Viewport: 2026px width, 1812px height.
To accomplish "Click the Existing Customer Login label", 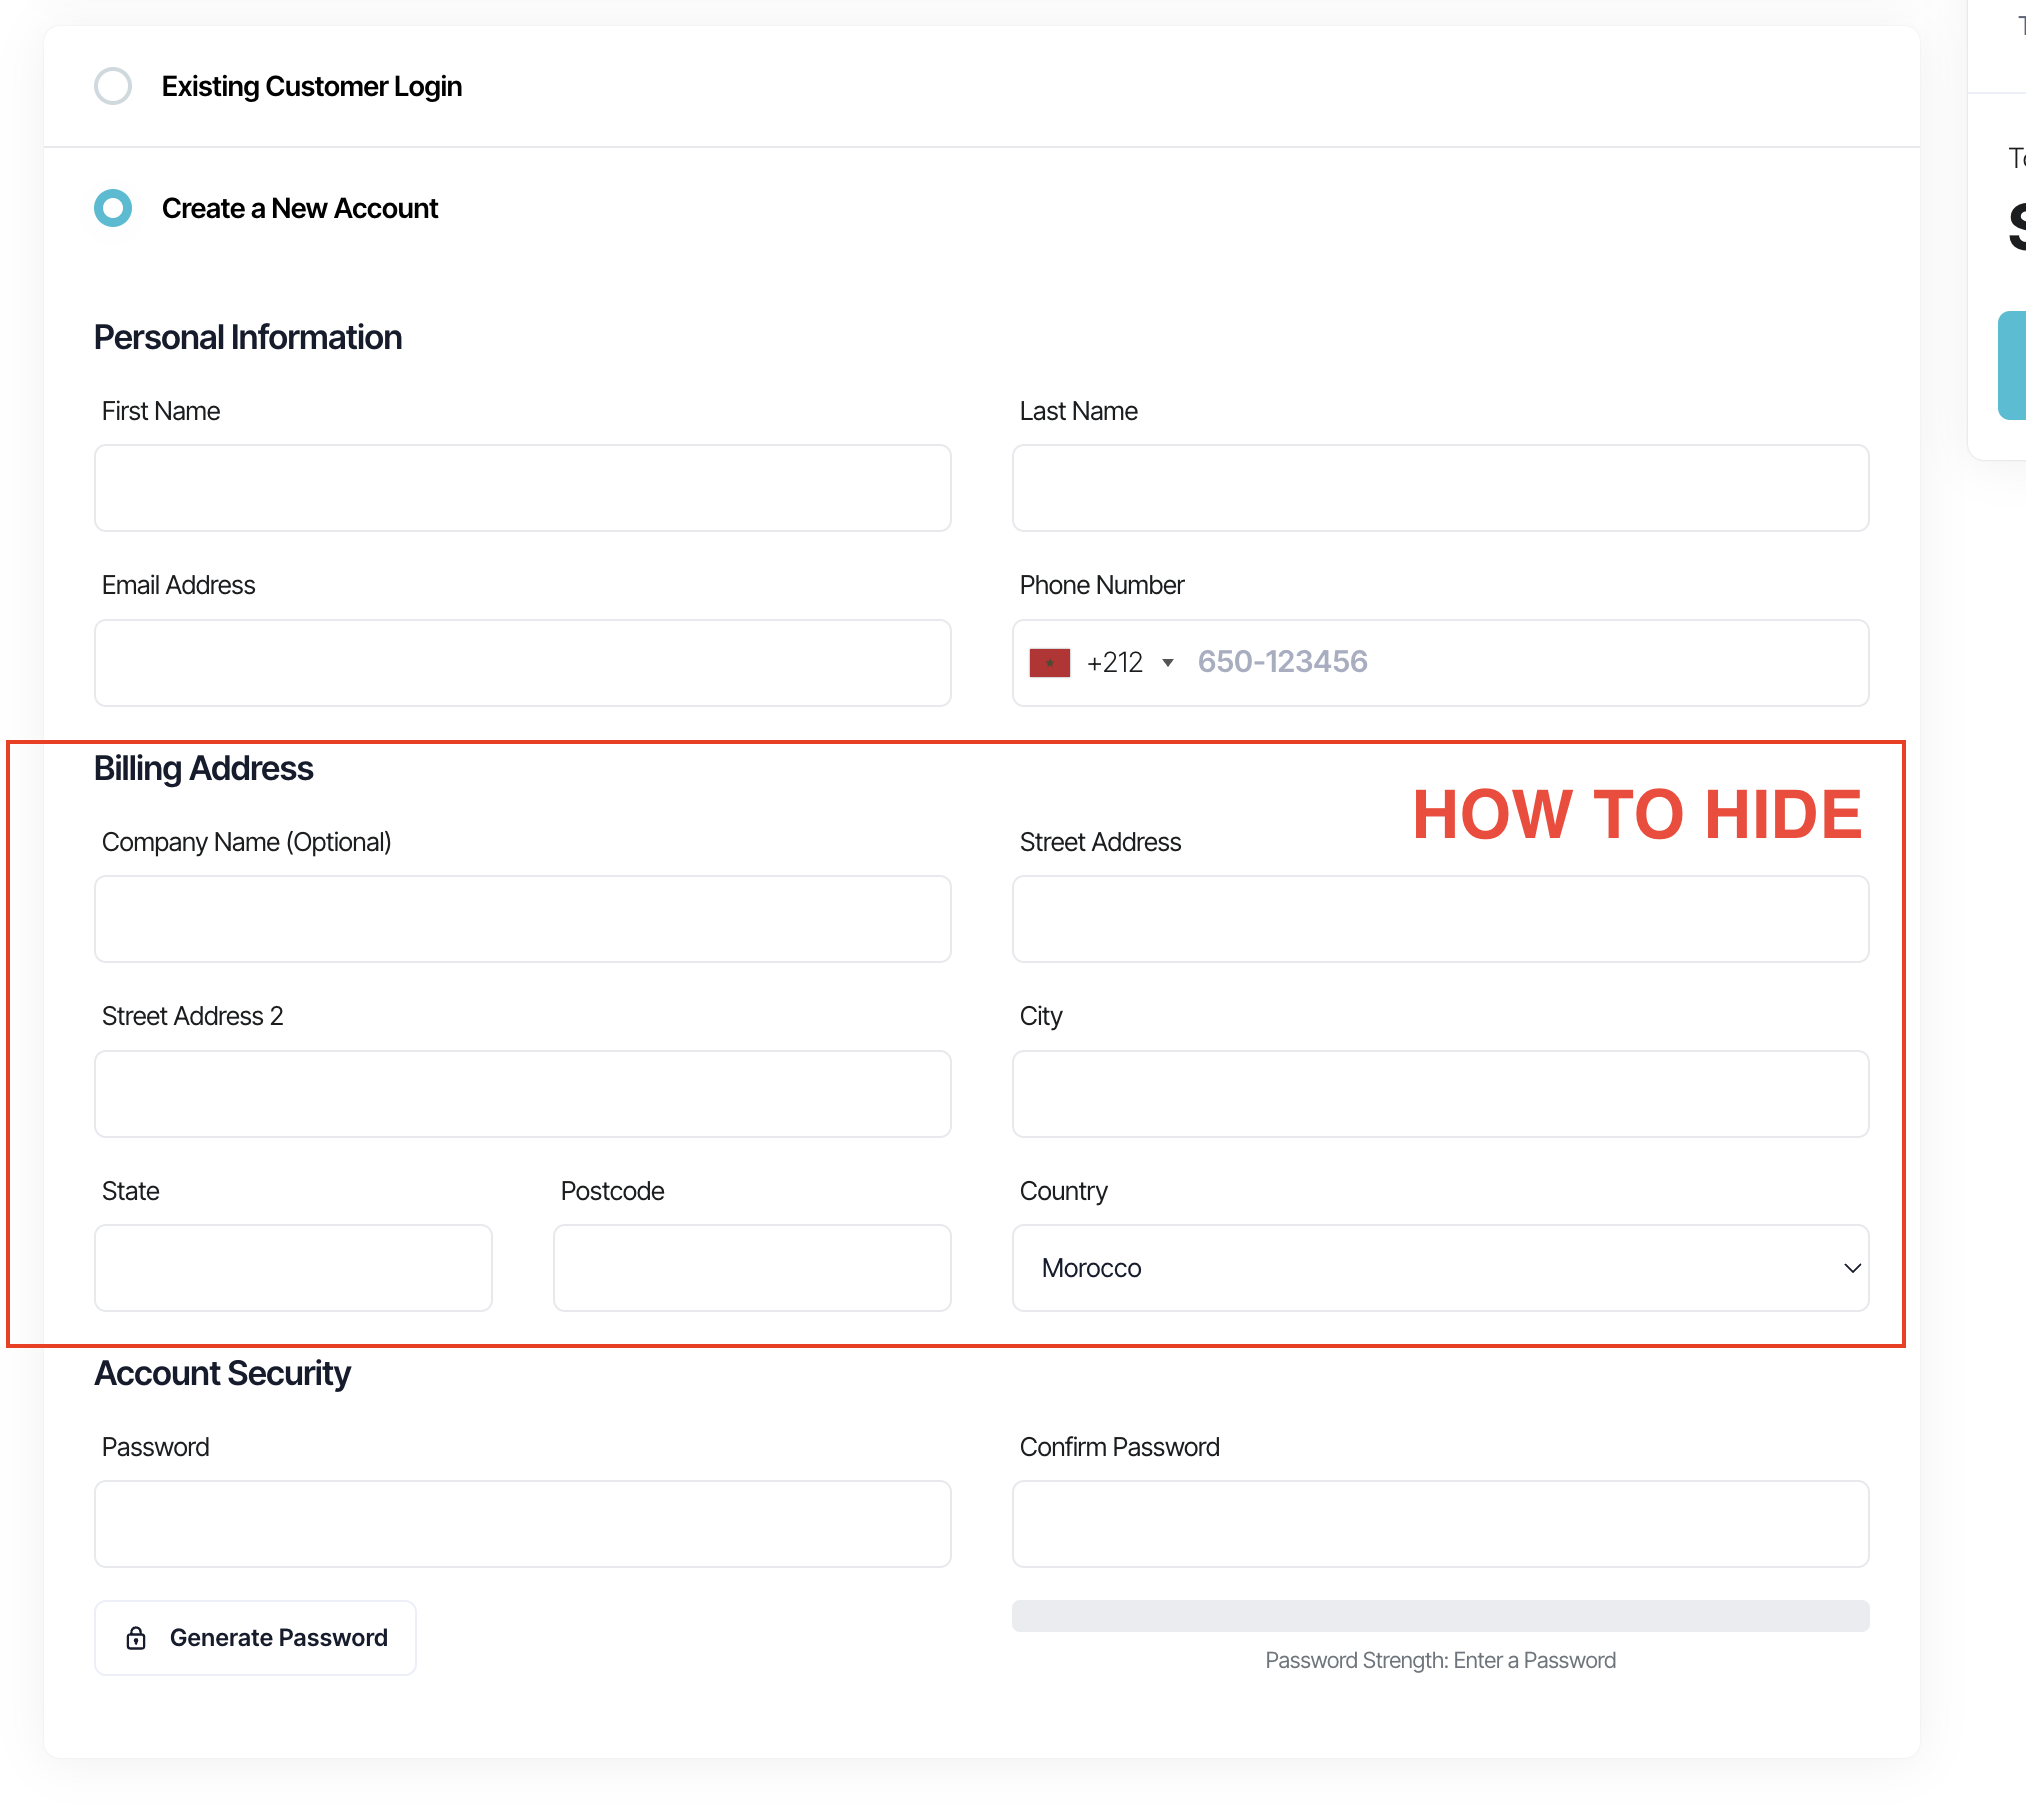I will pos(312,87).
